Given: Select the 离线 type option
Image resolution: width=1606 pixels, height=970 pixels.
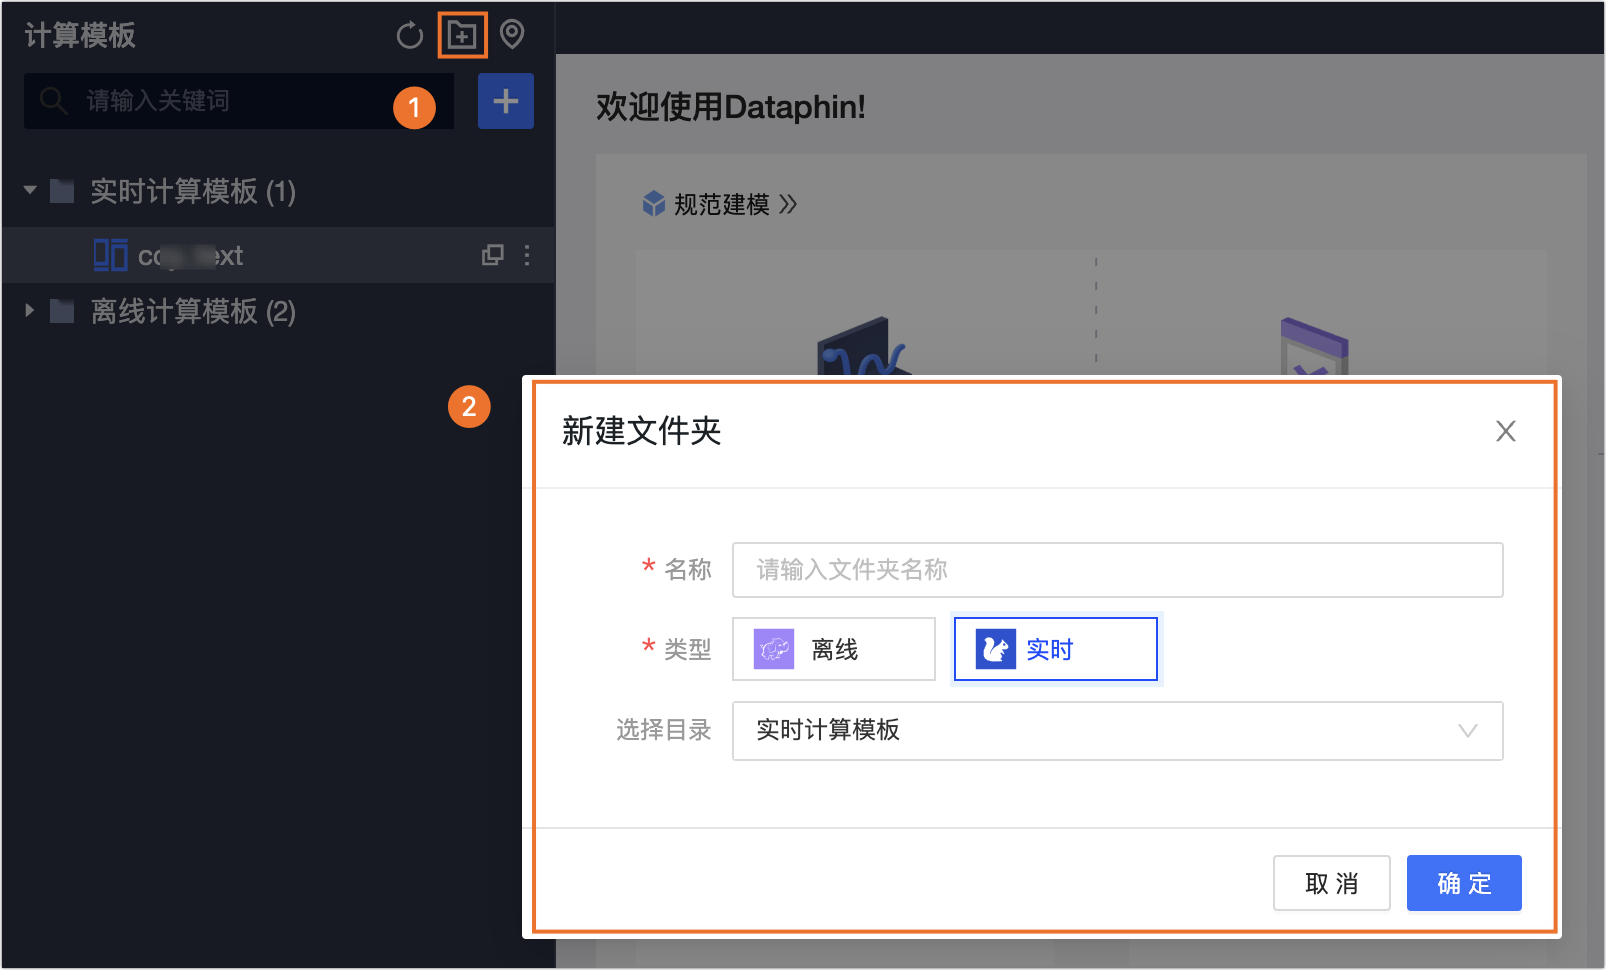Looking at the screenshot, I should (x=834, y=649).
